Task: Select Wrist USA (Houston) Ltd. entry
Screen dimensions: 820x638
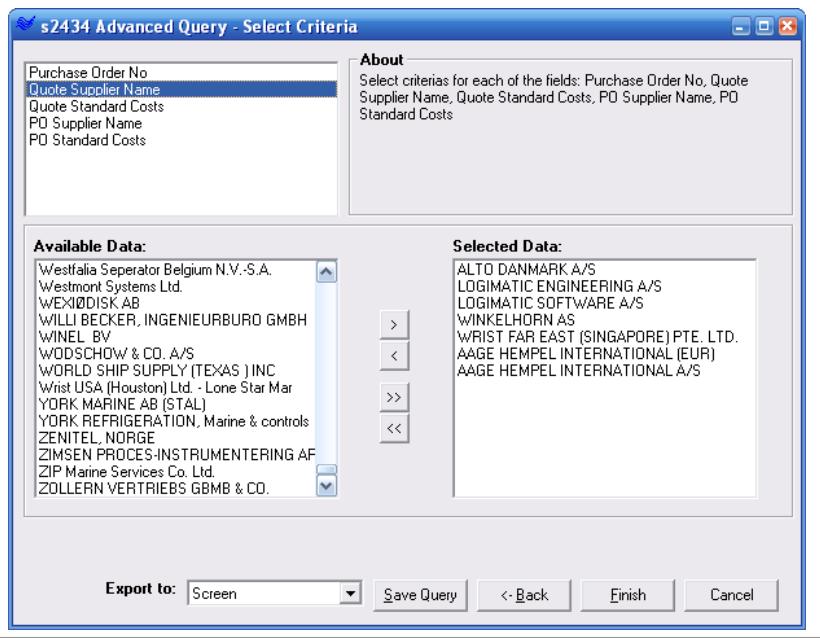Action: pos(176,388)
